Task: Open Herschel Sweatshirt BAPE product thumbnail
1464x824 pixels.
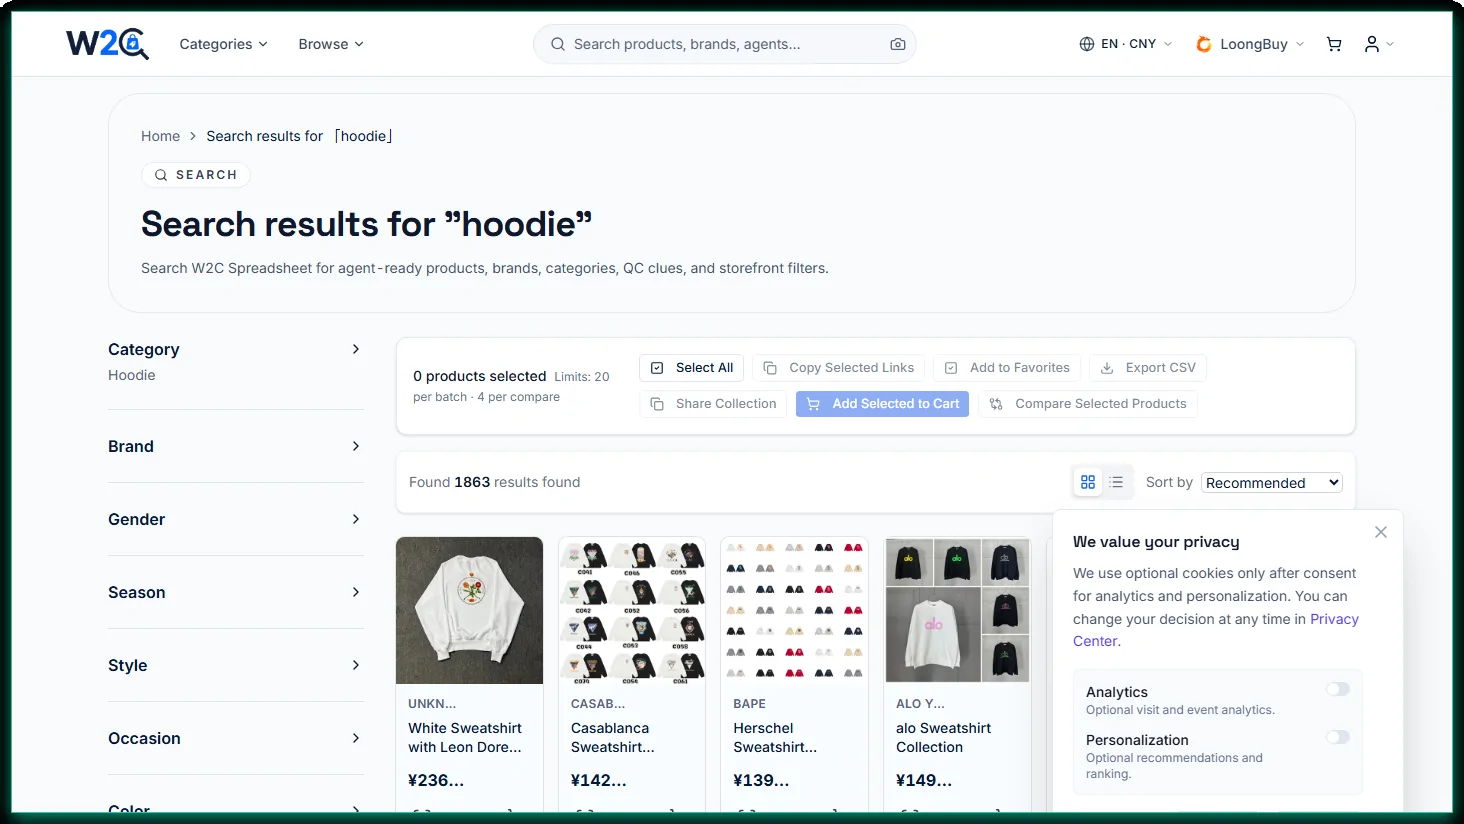Action: click(794, 610)
